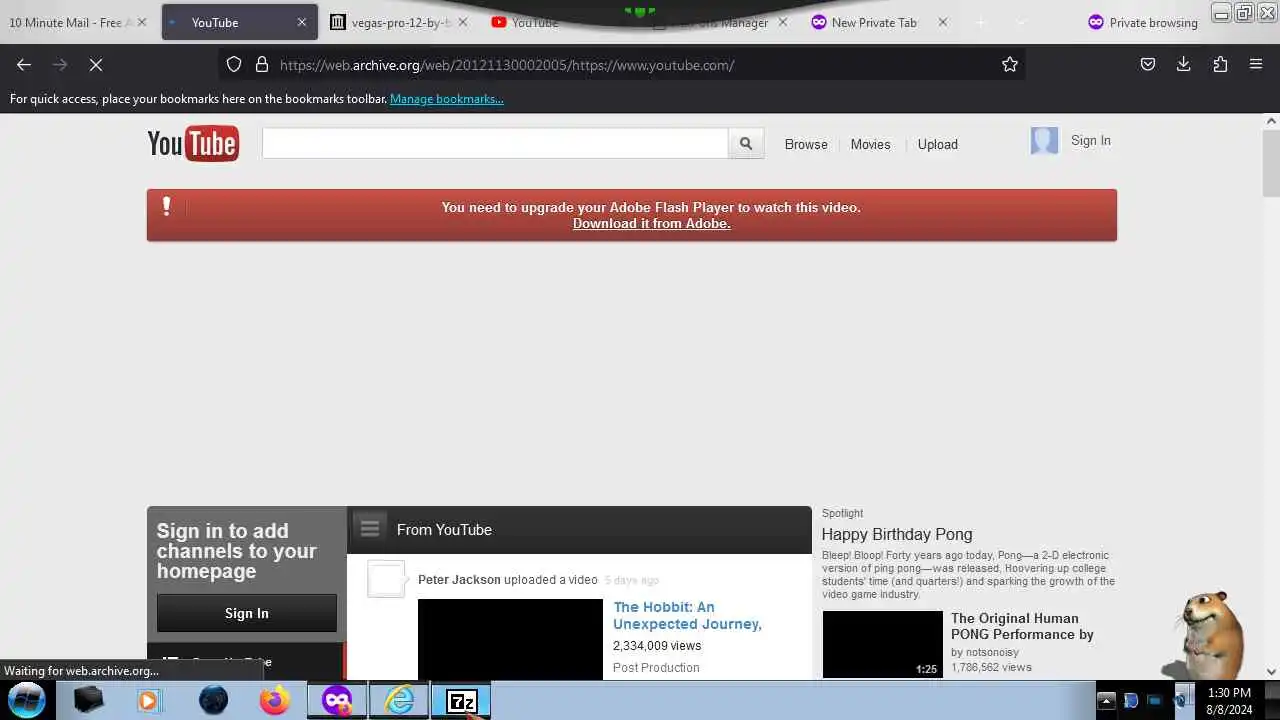Open the media player taskbar icon
1280x720 pixels.
pos(148,700)
